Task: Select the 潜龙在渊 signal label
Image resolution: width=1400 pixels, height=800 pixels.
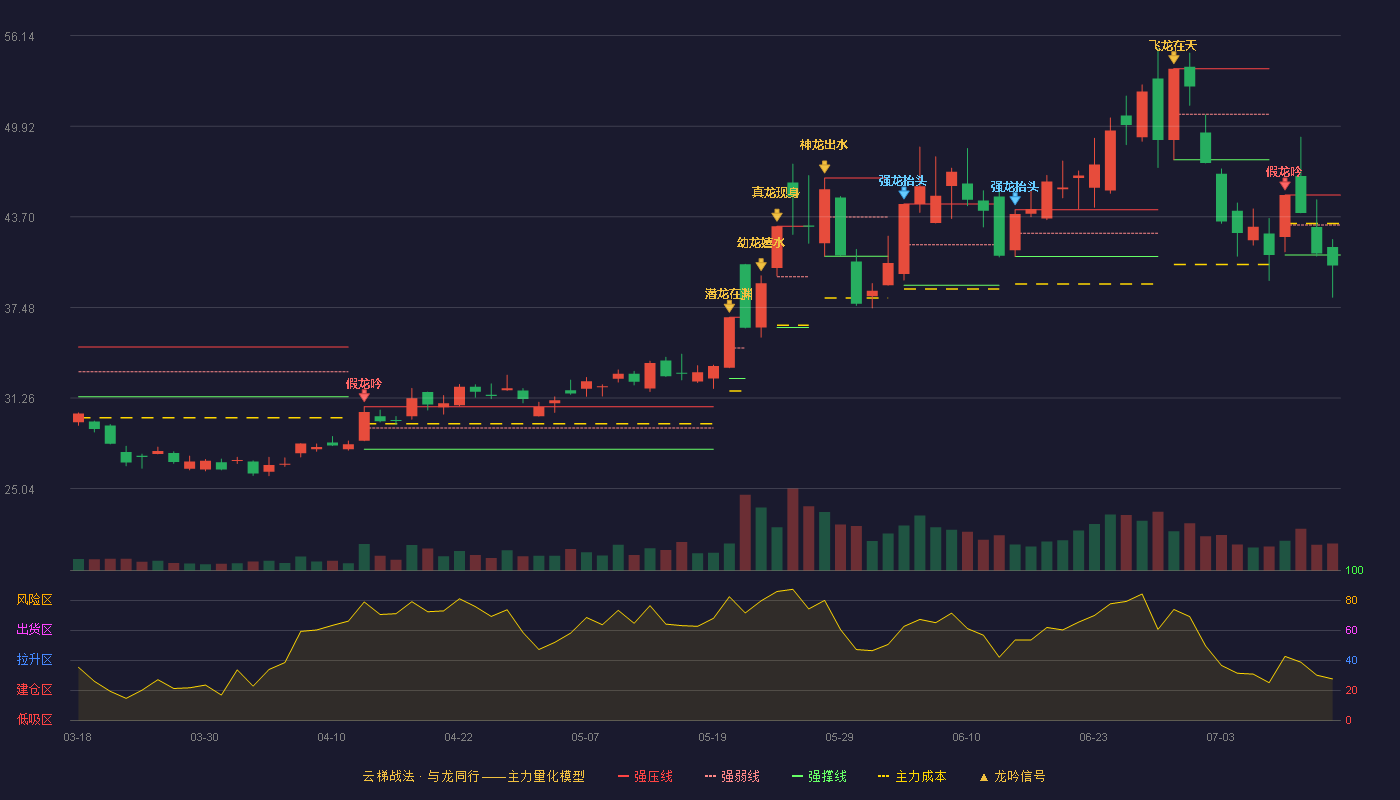Action: (x=729, y=293)
